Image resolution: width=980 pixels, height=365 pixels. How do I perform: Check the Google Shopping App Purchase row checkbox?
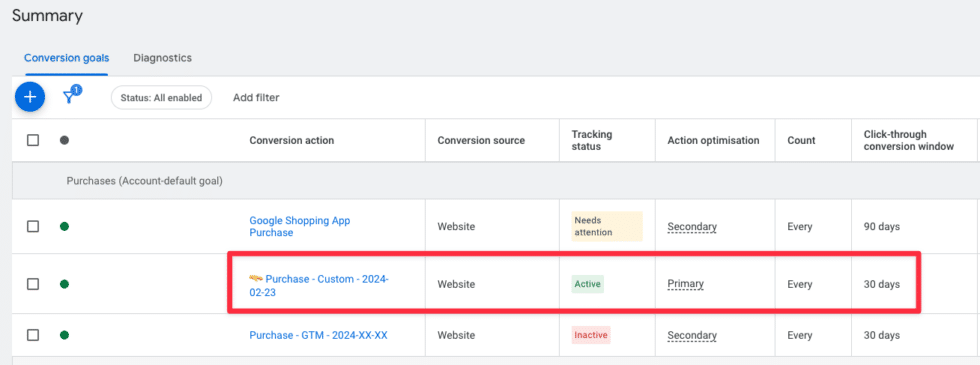[x=32, y=226]
